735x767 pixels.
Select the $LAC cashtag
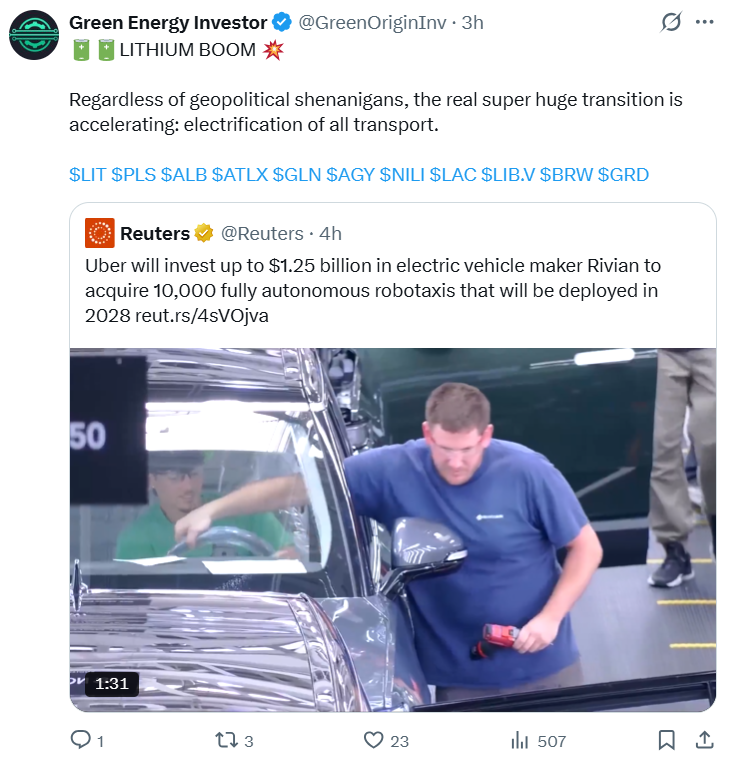(452, 175)
